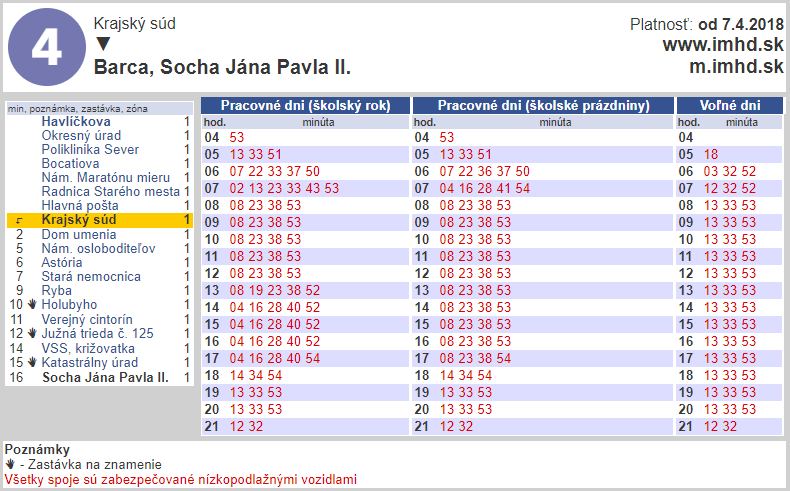Viewport: 790px width, 491px height.
Task: Click the hand icon beside Južná trieda č. 125
Action: [x=32, y=334]
